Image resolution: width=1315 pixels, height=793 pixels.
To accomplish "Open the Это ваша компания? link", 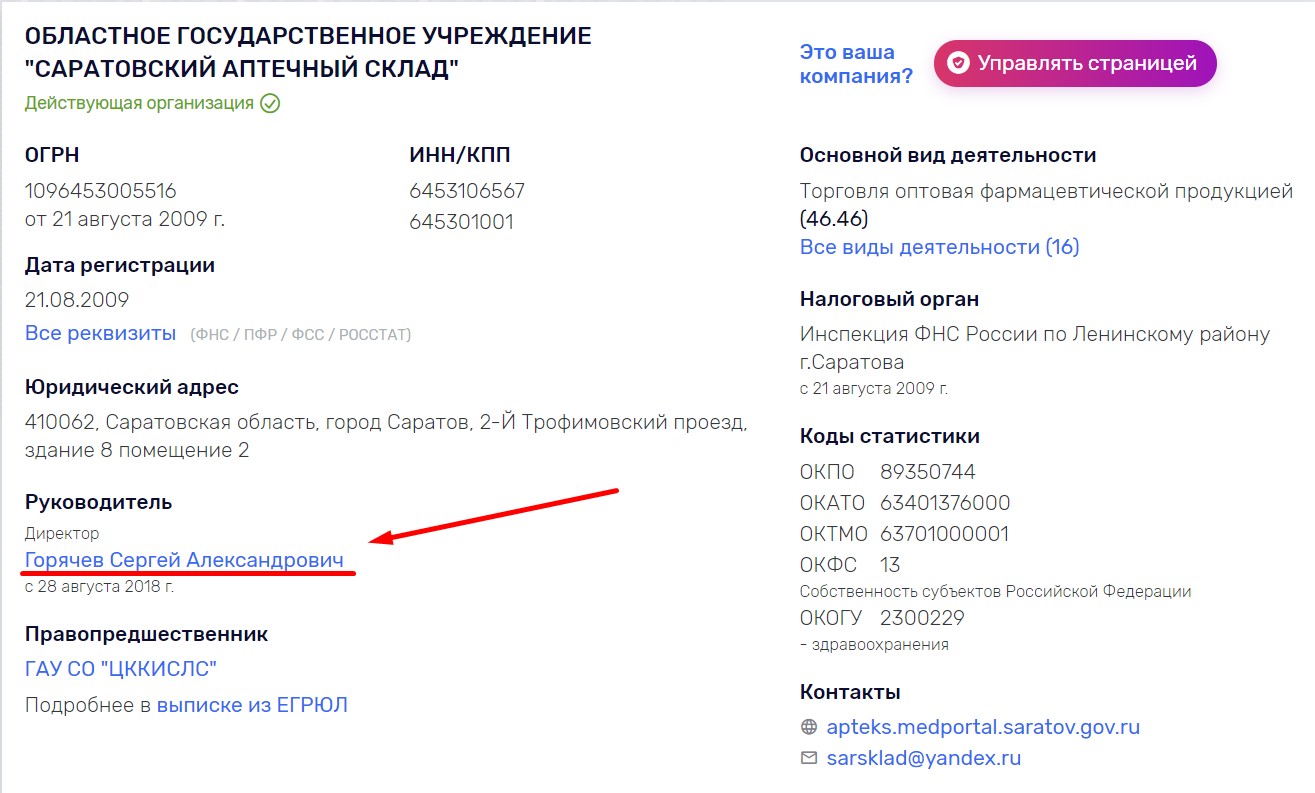I will click(856, 64).
